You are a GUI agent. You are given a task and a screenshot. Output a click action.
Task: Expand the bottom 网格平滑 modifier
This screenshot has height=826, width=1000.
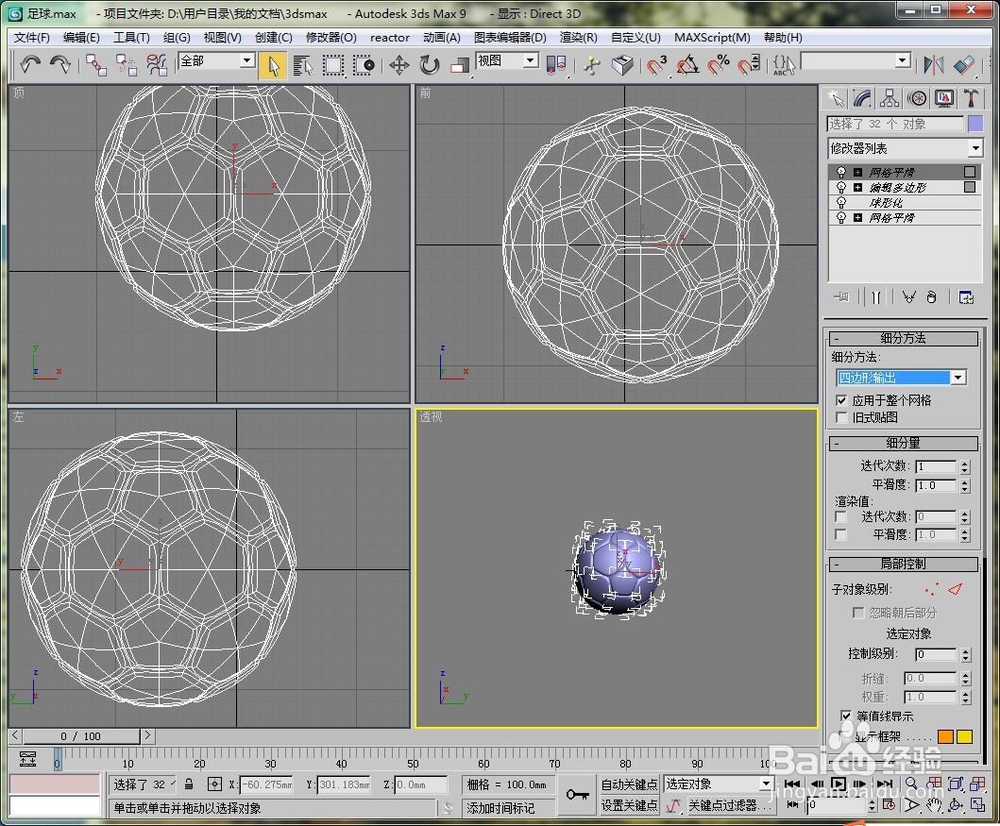858,218
